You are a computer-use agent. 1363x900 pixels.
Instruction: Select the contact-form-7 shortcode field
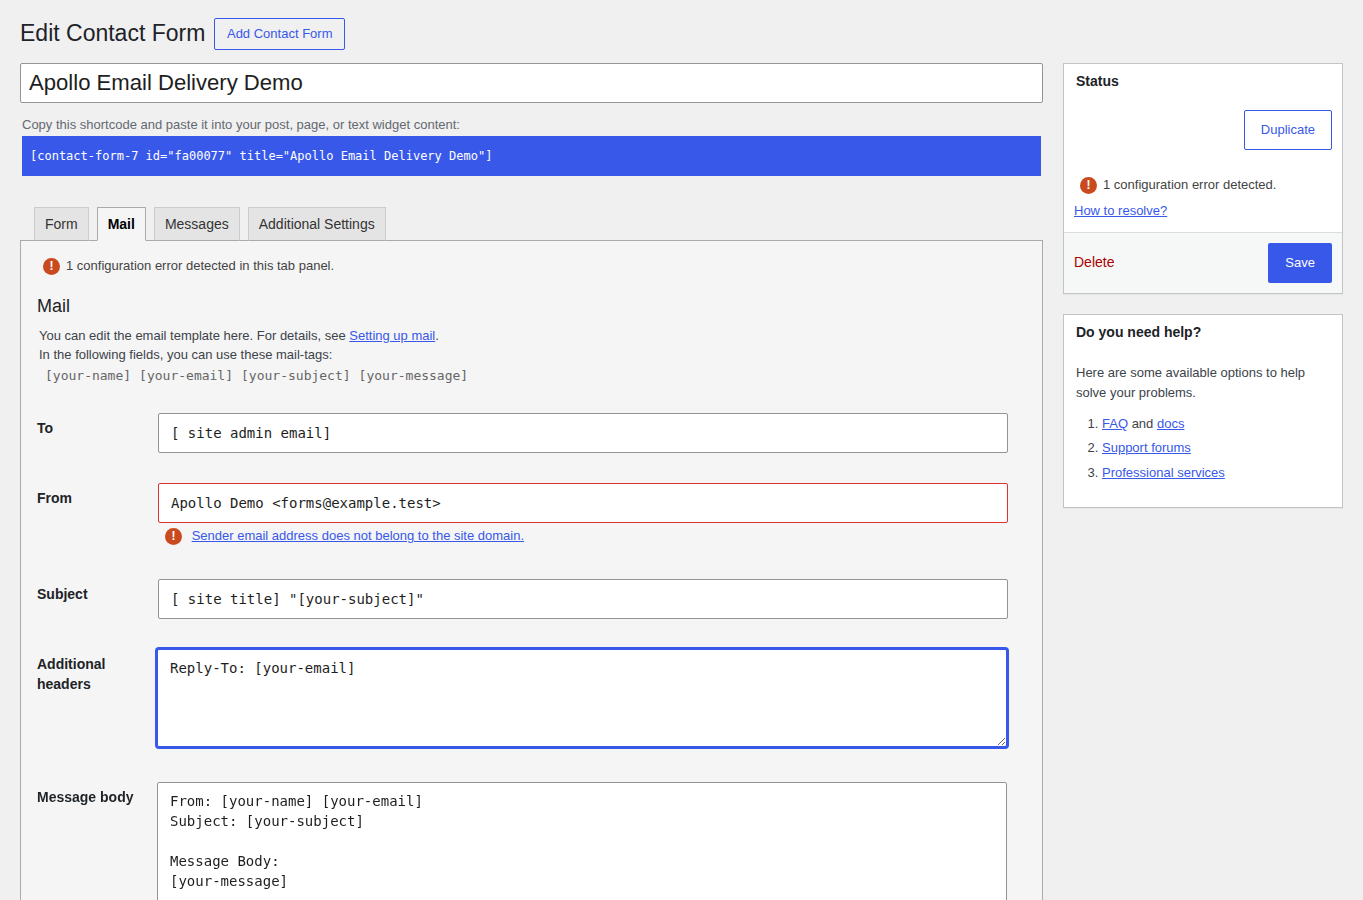click(531, 156)
